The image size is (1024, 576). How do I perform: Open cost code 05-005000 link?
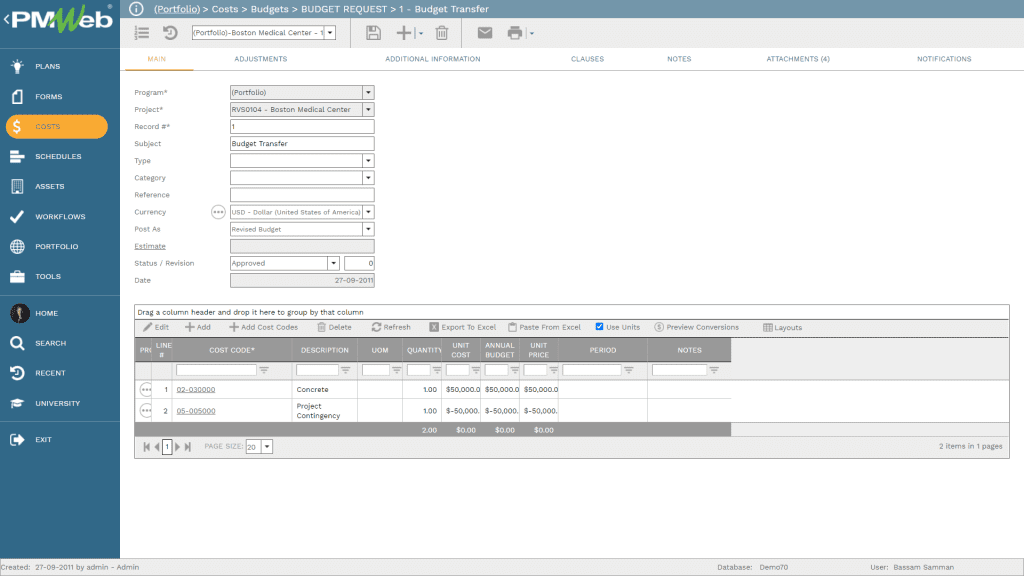click(195, 411)
